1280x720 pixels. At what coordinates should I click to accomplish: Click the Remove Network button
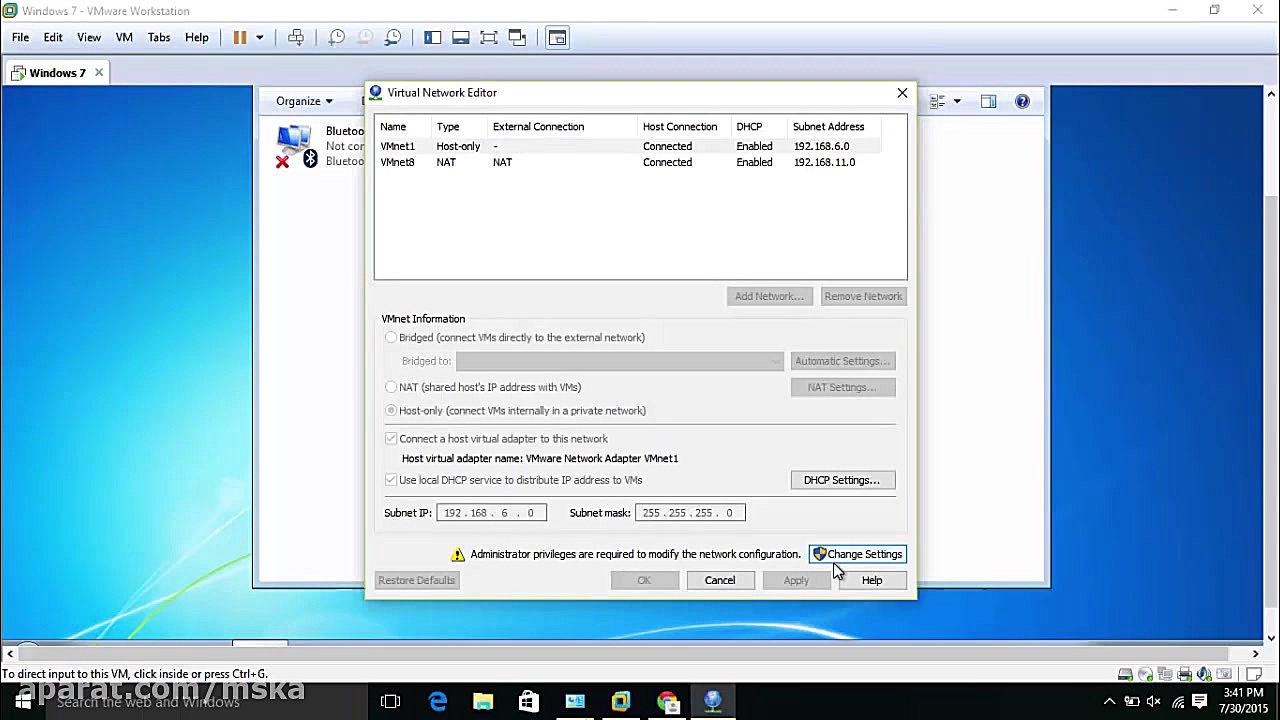(x=863, y=296)
